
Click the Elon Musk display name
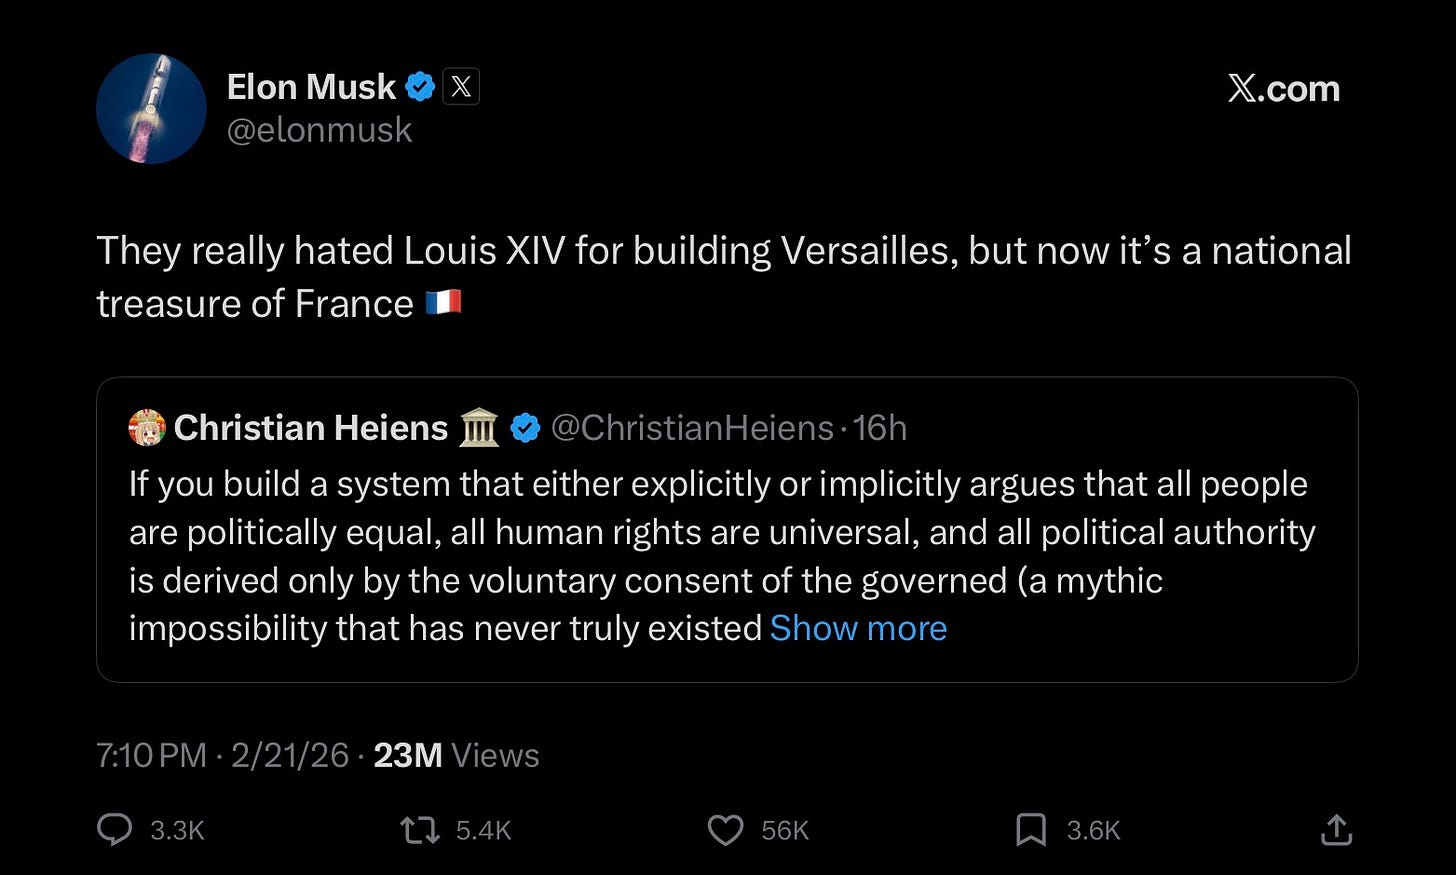tap(311, 87)
